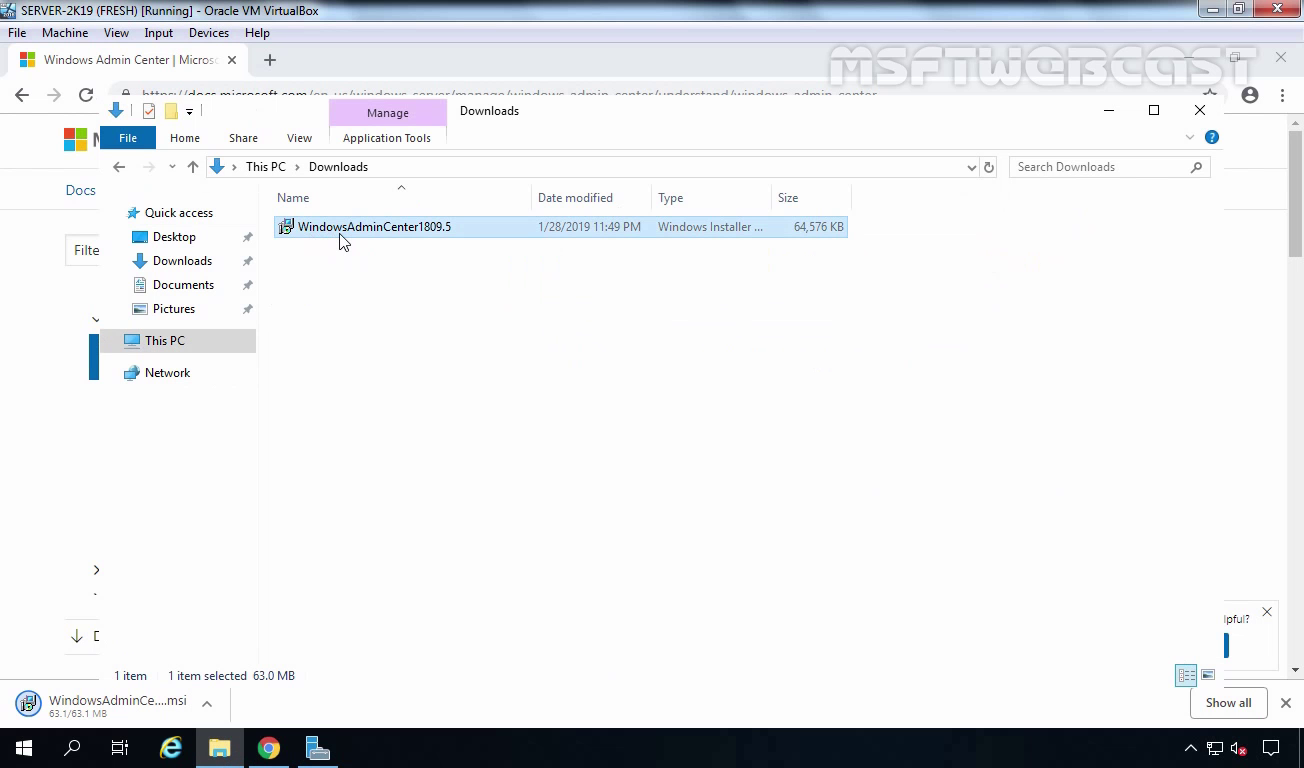Open Chrome profile account icon
The height and width of the screenshot is (768, 1304).
point(1250,95)
